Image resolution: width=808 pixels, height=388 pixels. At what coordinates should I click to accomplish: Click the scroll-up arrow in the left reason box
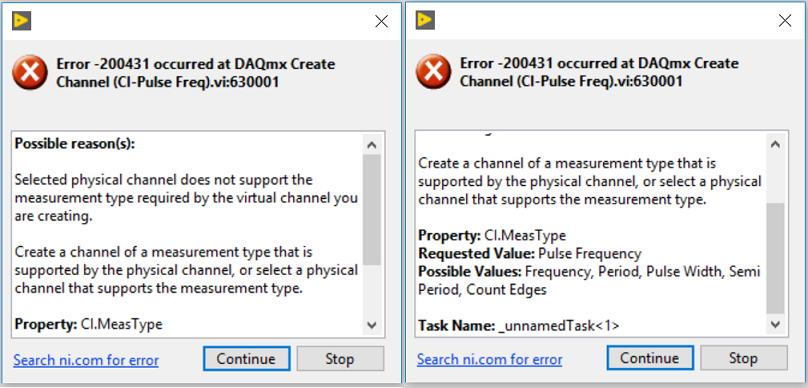click(x=372, y=145)
